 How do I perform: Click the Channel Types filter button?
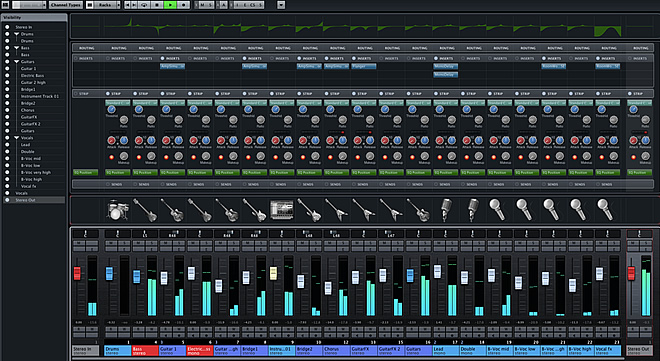pos(65,5)
